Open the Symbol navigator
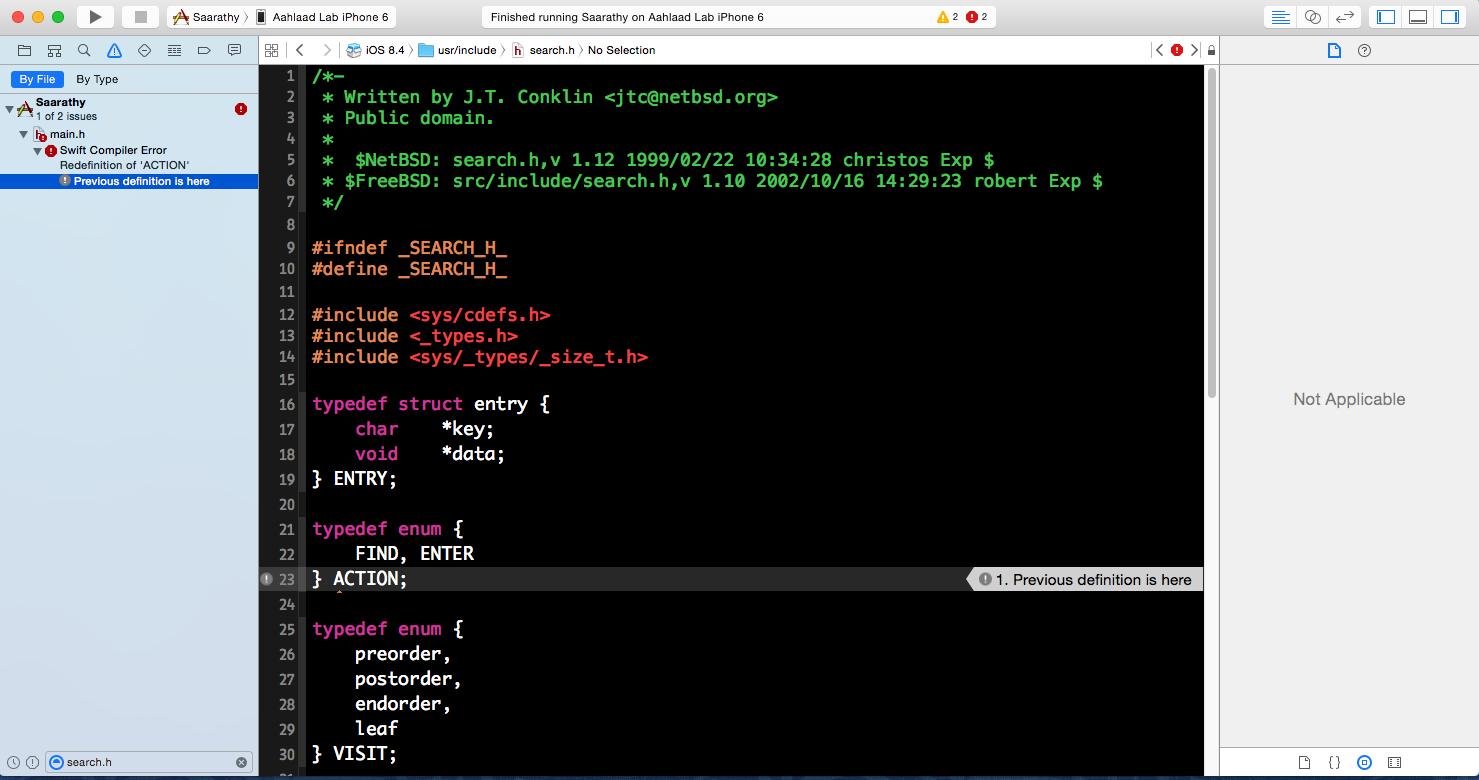This screenshot has width=1479, height=780. pos(54,50)
